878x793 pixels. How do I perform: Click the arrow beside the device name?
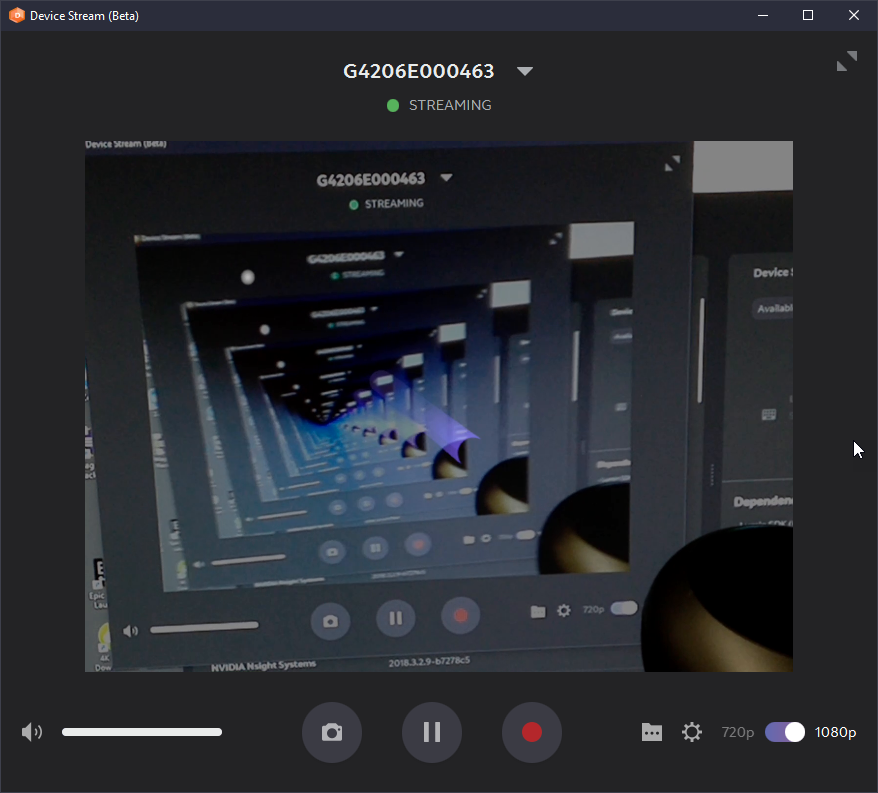click(524, 71)
